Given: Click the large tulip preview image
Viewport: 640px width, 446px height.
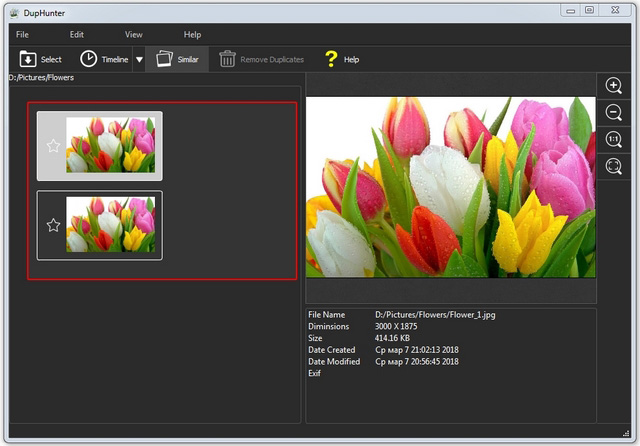Looking at the screenshot, I should (x=450, y=187).
